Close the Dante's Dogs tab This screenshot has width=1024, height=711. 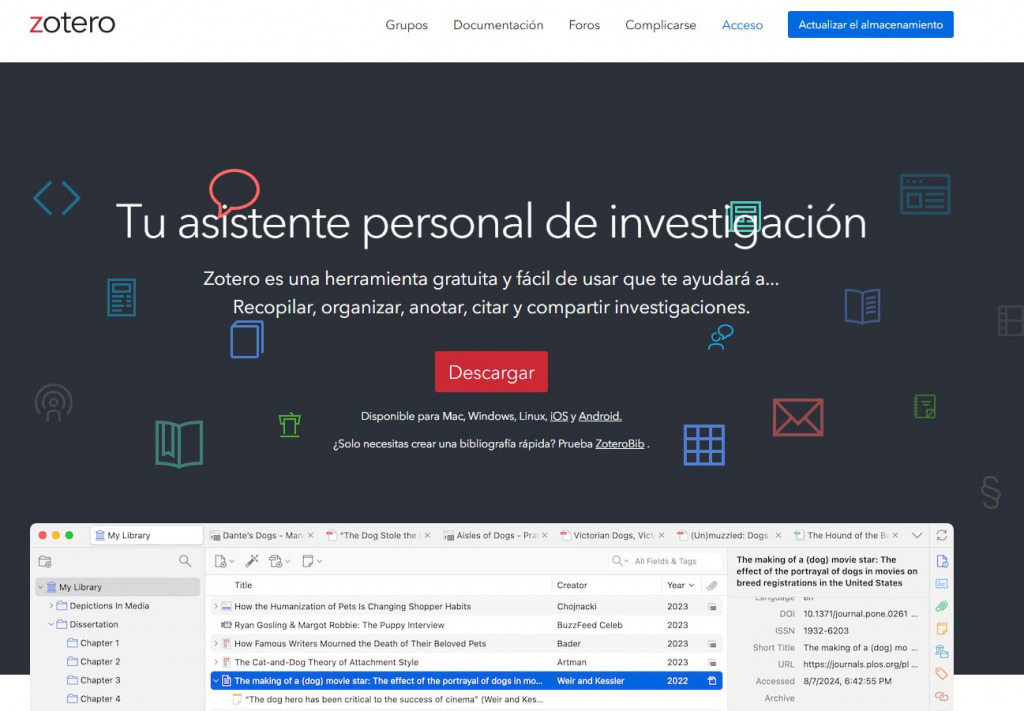[311, 535]
